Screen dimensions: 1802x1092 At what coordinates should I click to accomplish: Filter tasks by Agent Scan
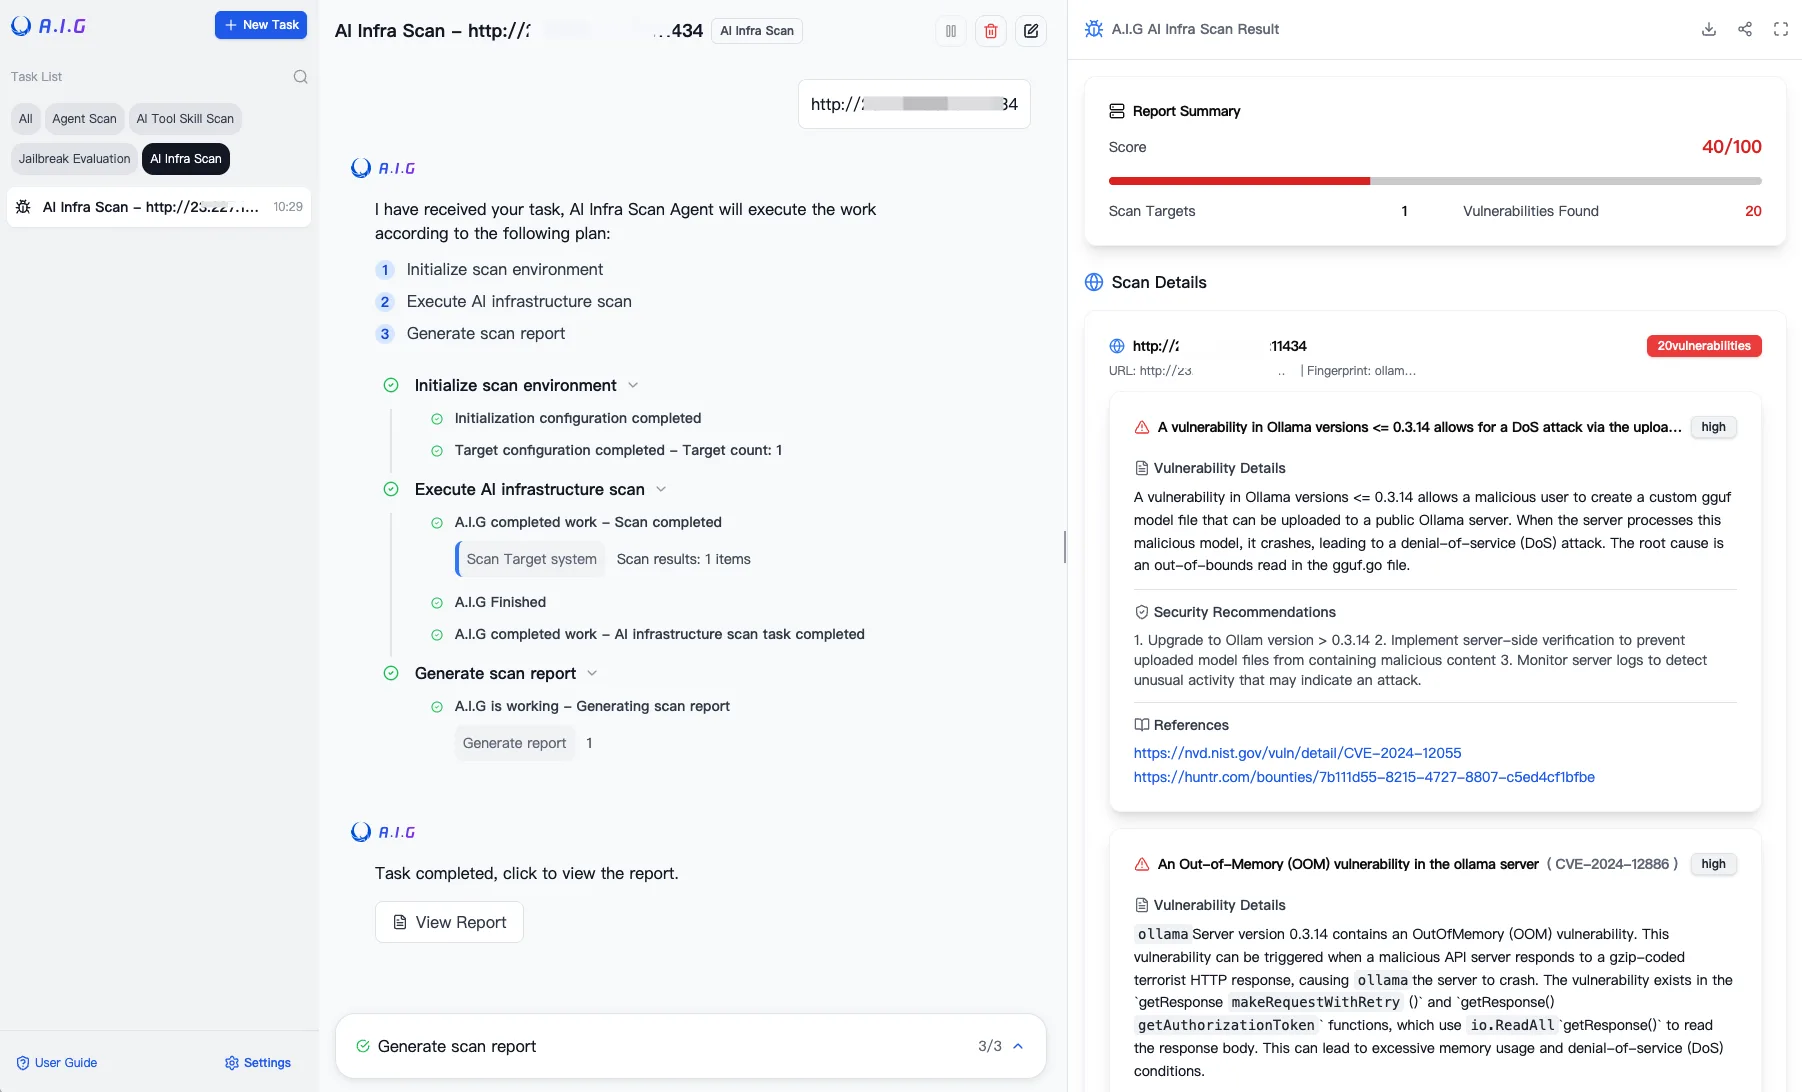[x=84, y=119]
